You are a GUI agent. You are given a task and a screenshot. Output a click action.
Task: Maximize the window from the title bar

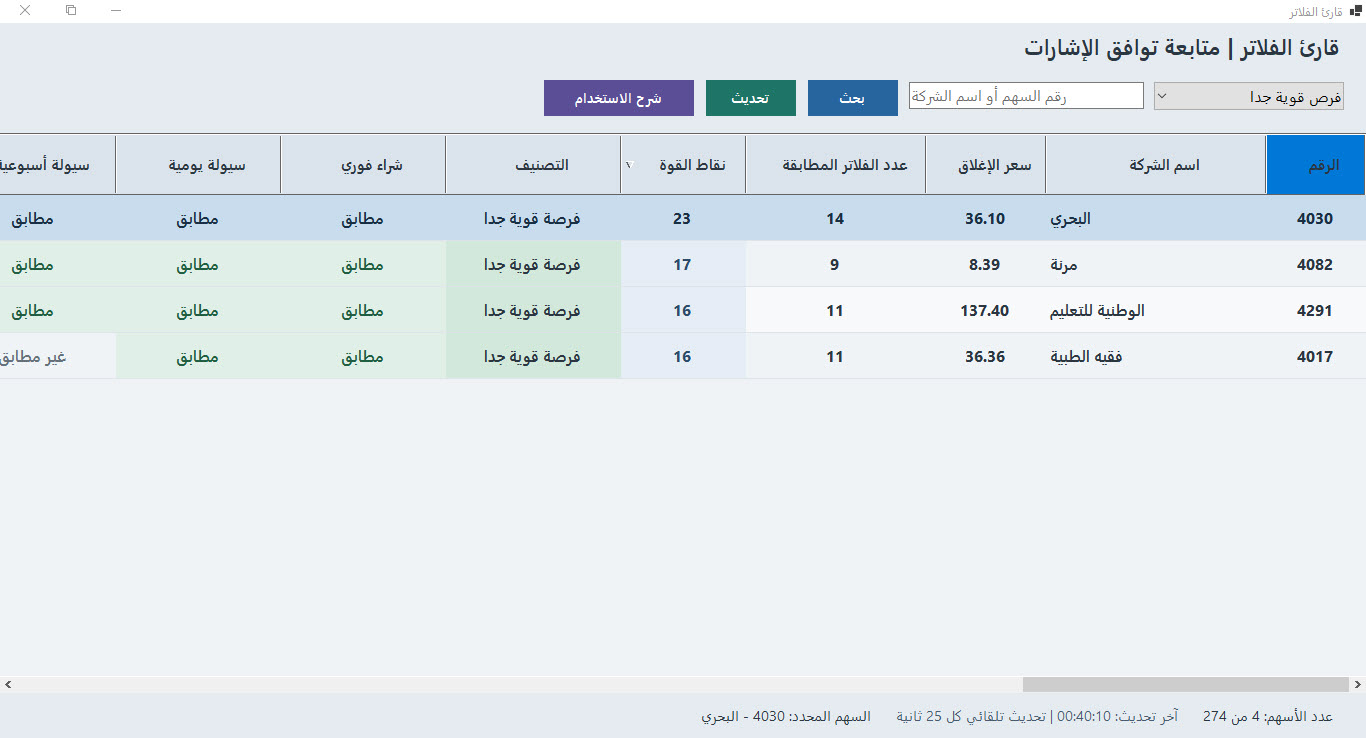pyautogui.click(x=71, y=10)
